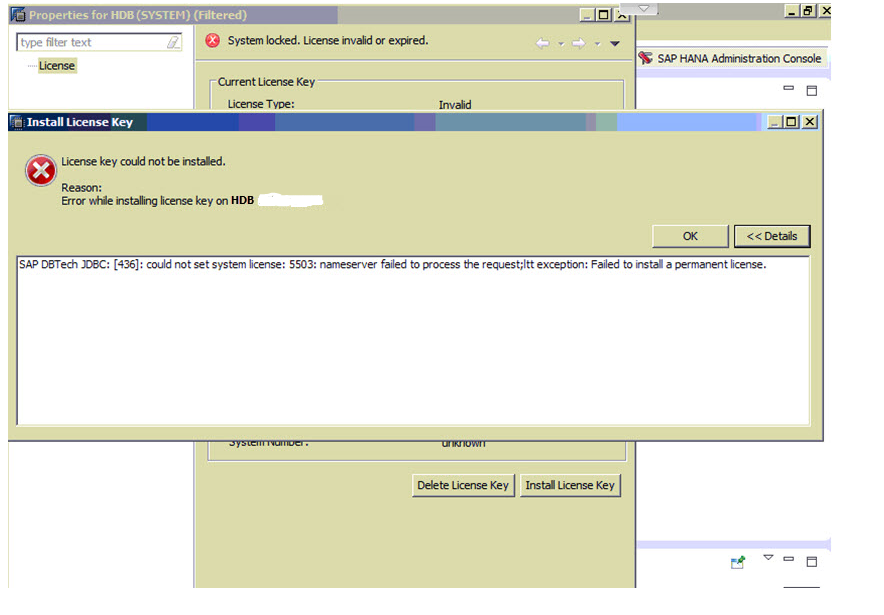Switch to SAP HANA Administration Console perspective
The image size is (884, 615).
coord(731,58)
